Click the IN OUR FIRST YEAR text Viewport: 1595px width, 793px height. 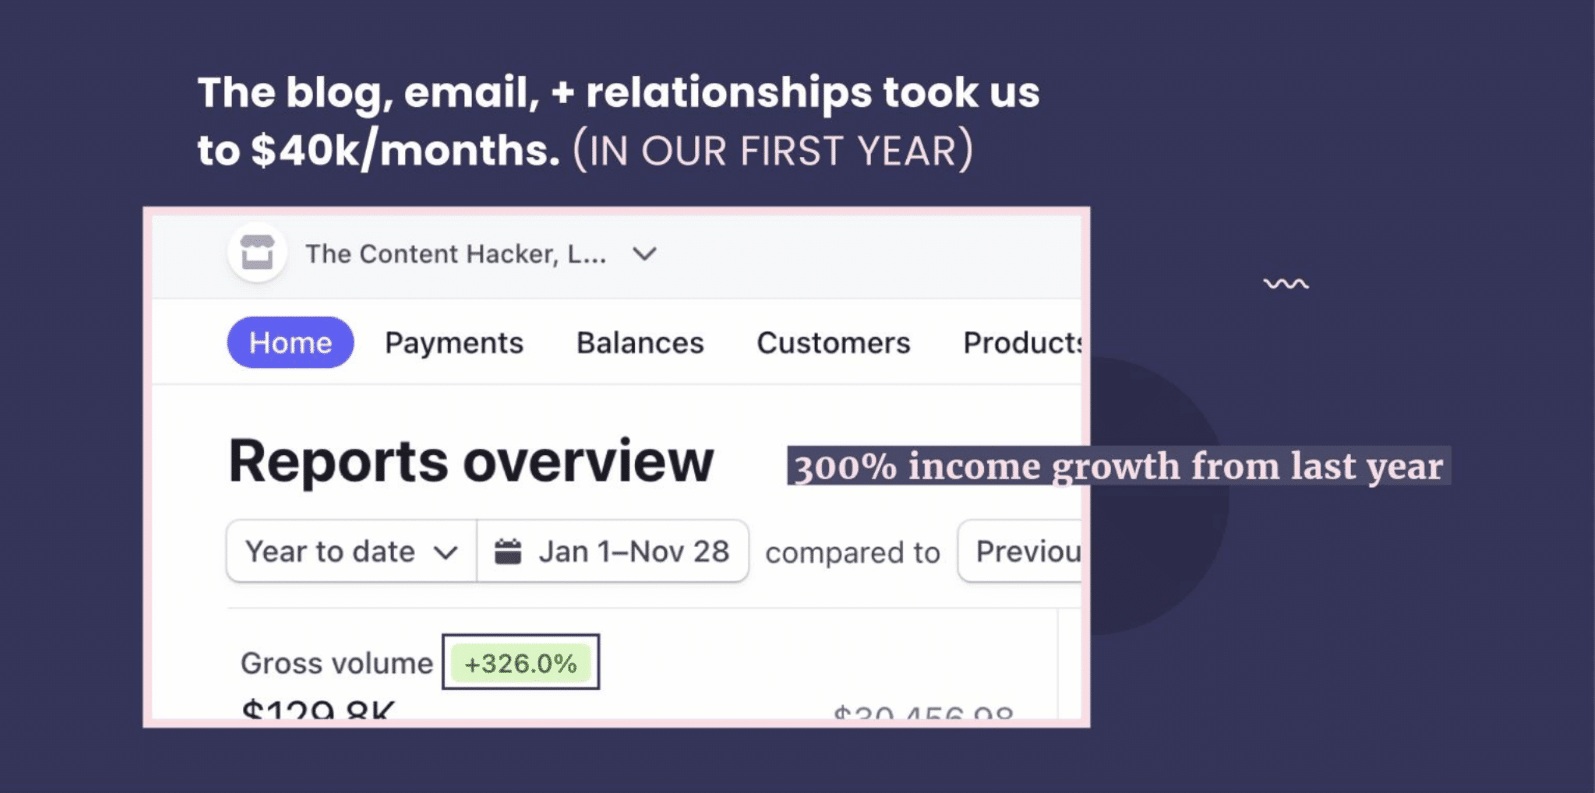tap(773, 151)
